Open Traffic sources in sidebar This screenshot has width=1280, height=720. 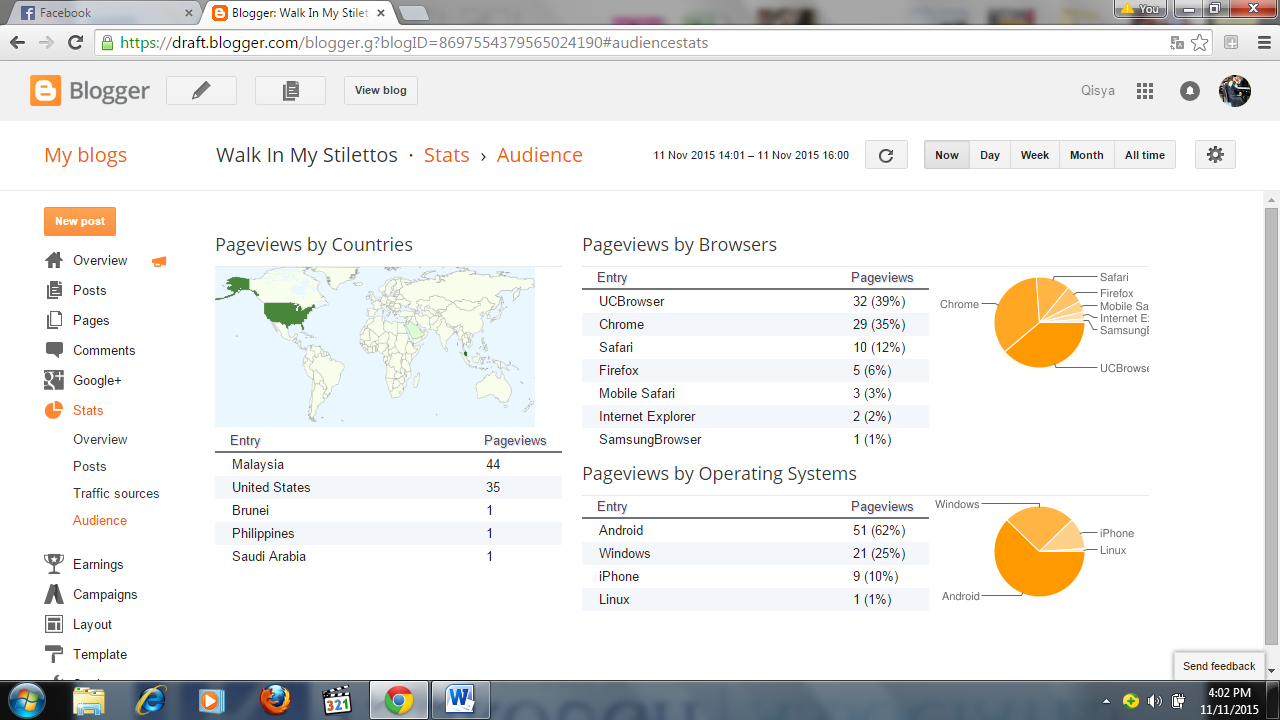tap(116, 493)
